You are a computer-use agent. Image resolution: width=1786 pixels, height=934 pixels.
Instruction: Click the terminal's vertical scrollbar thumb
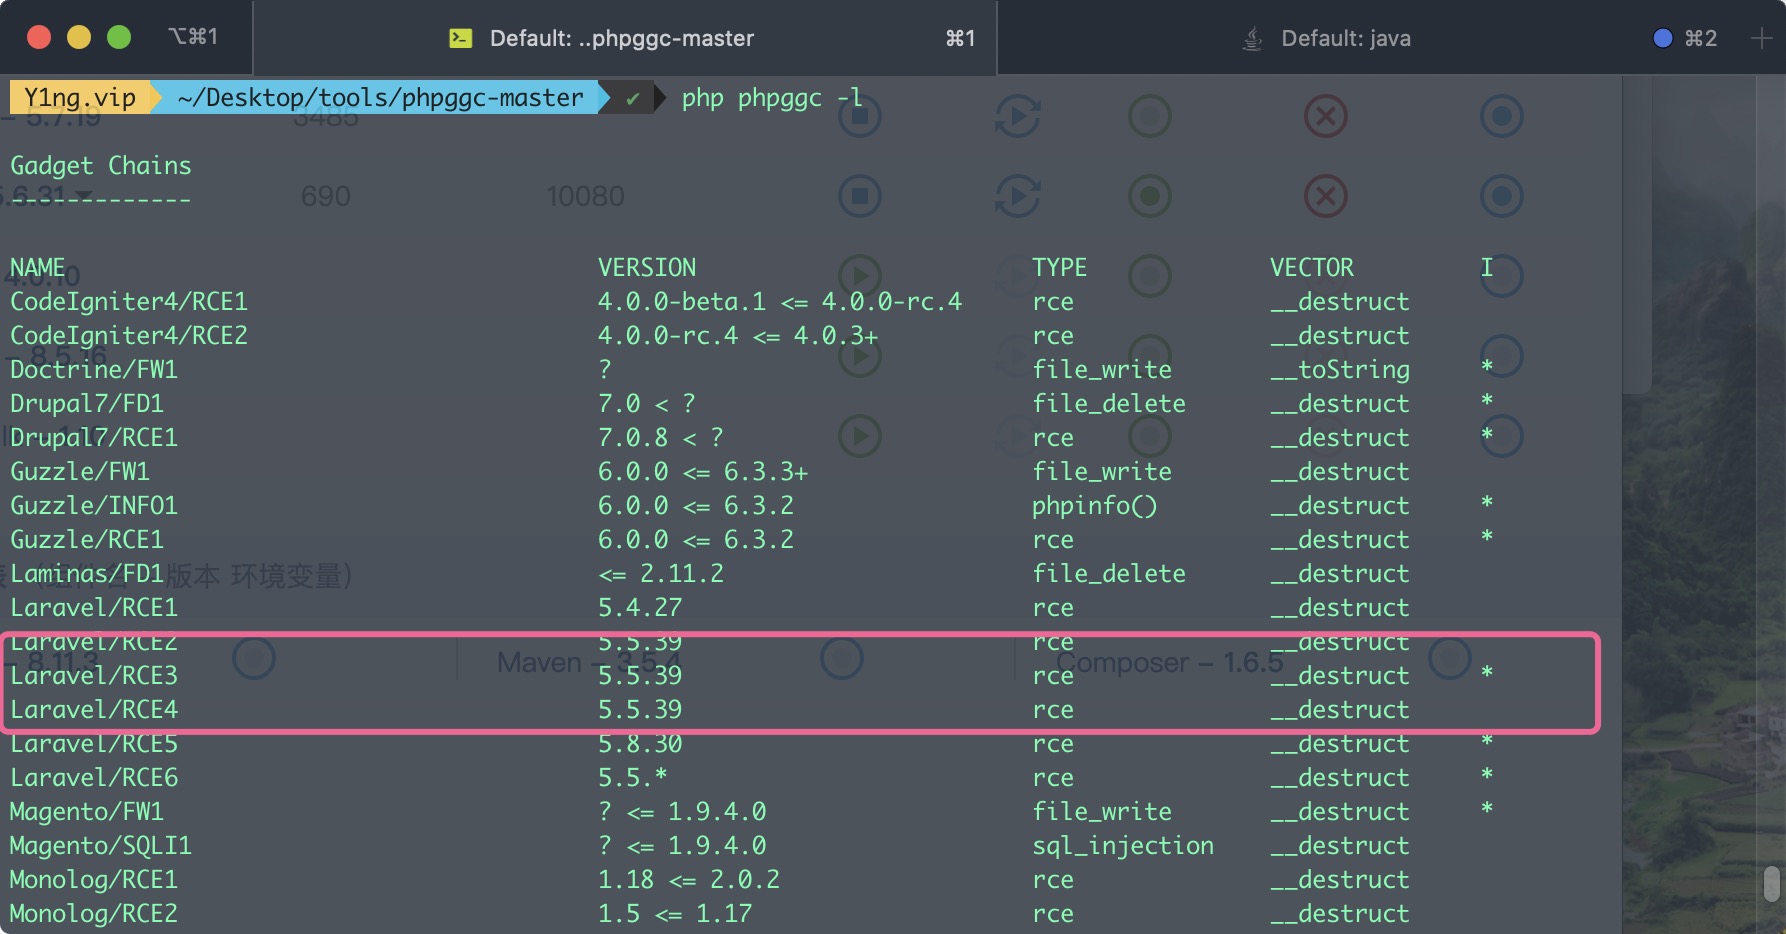1771,884
